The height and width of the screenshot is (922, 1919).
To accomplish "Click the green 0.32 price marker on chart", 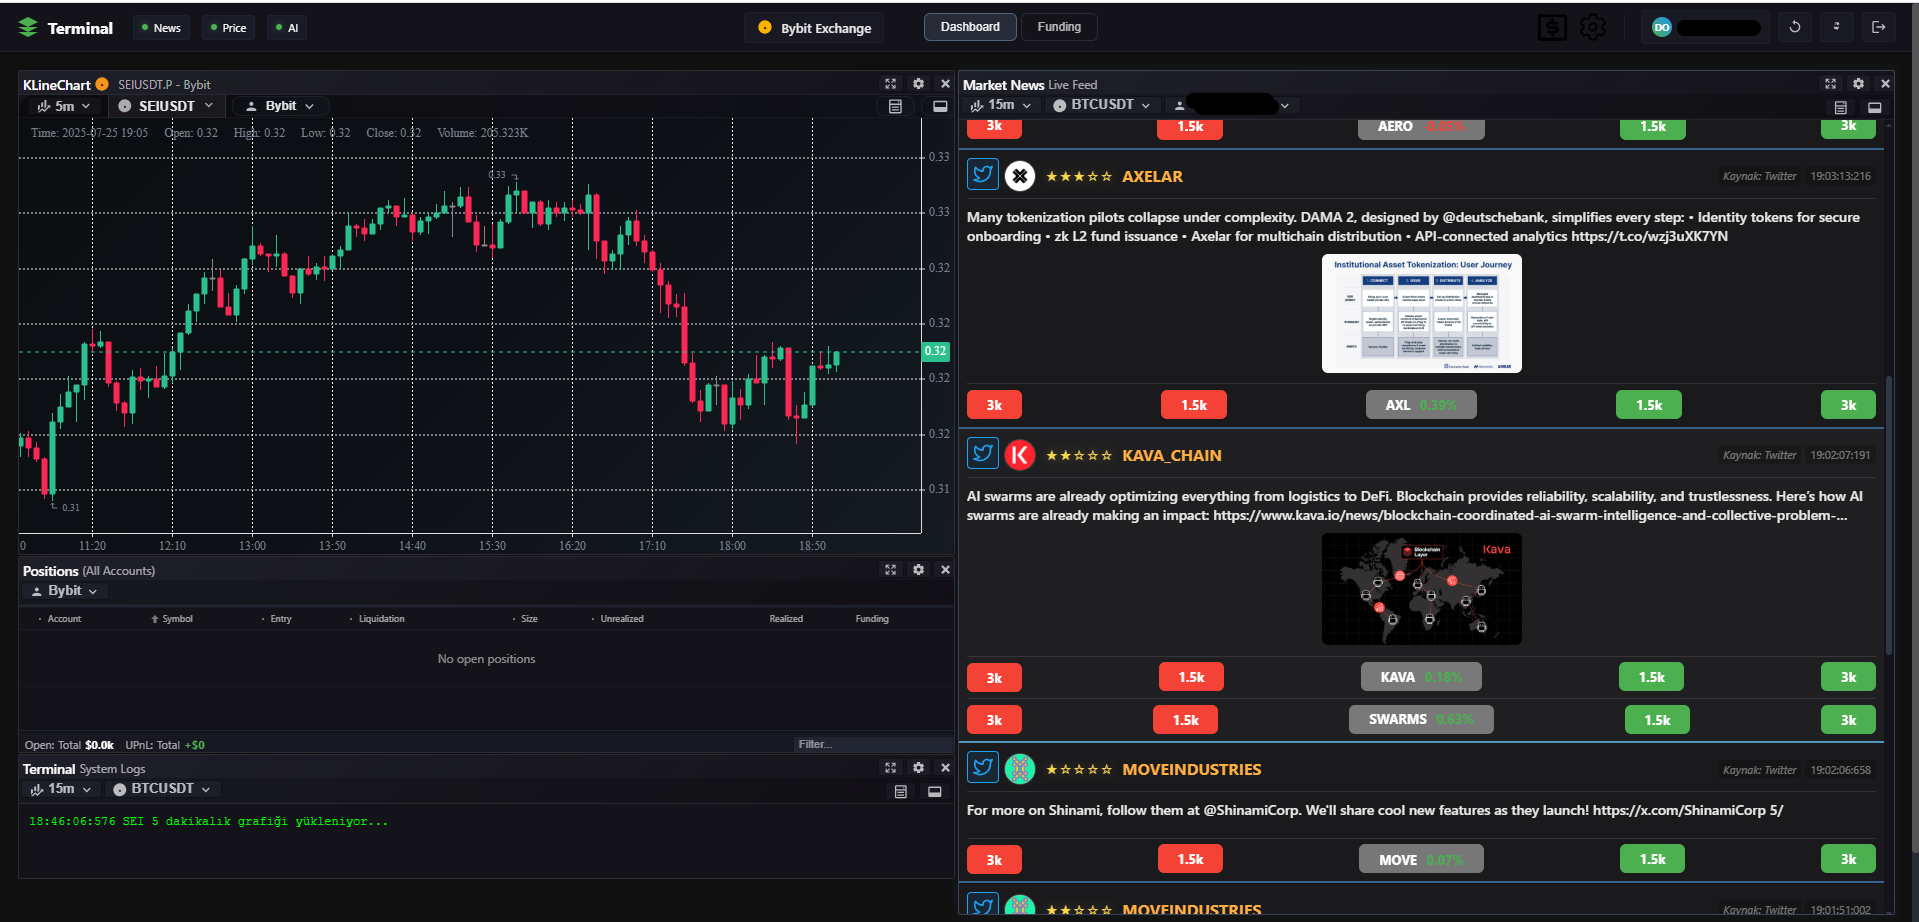I will 935,351.
